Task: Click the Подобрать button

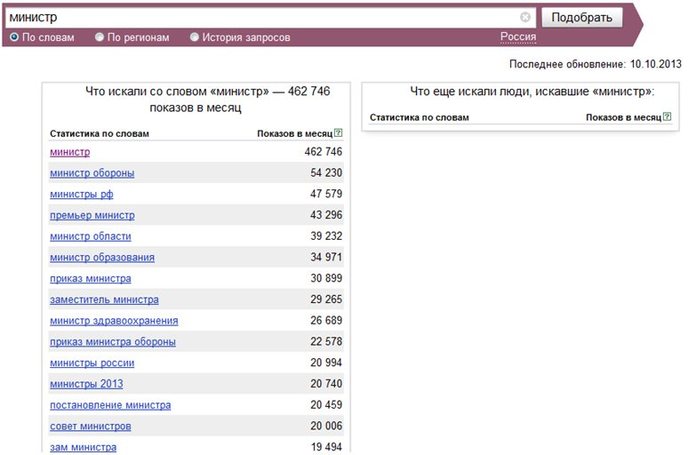Action: point(582,18)
